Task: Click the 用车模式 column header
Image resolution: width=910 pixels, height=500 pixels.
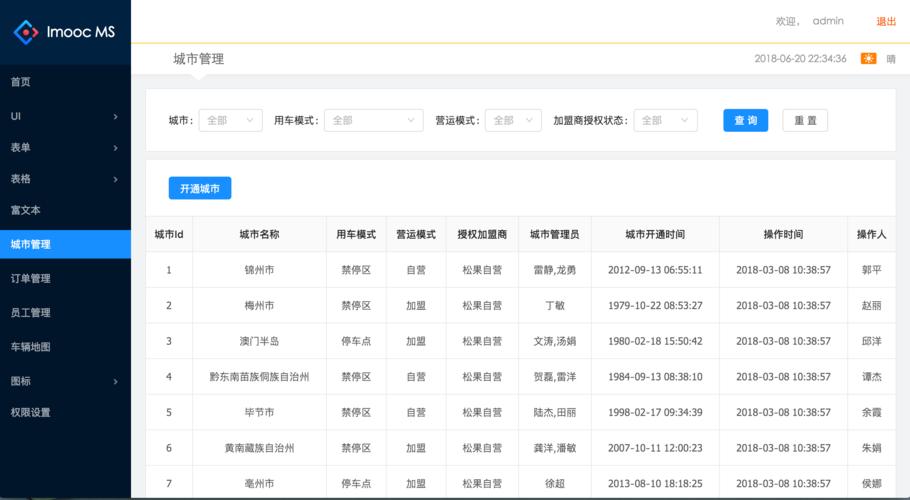Action: (356, 234)
